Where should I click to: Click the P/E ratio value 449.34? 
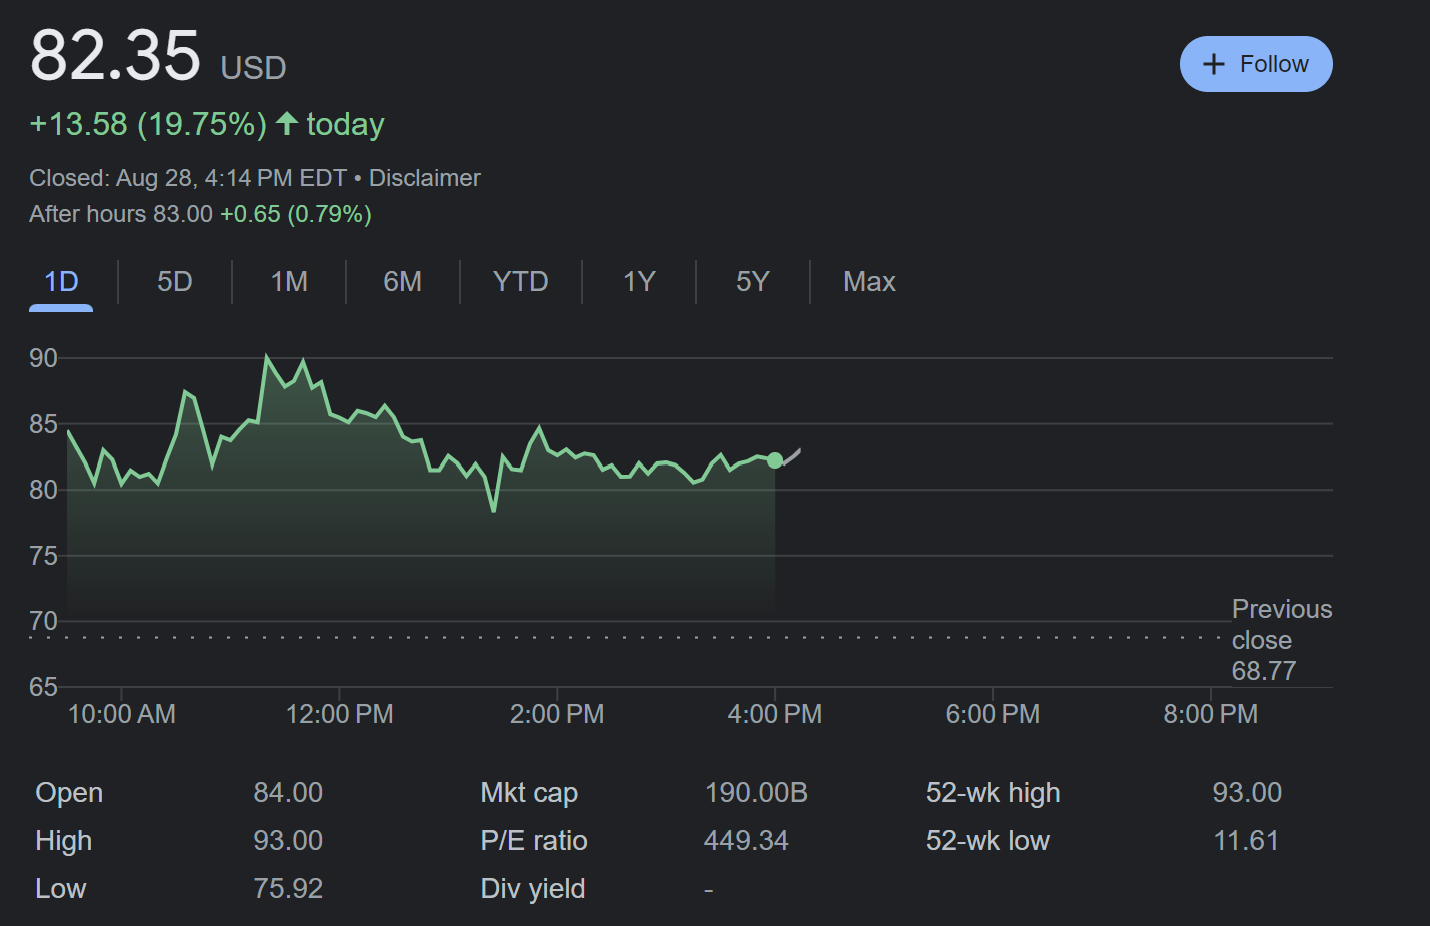coord(745,841)
